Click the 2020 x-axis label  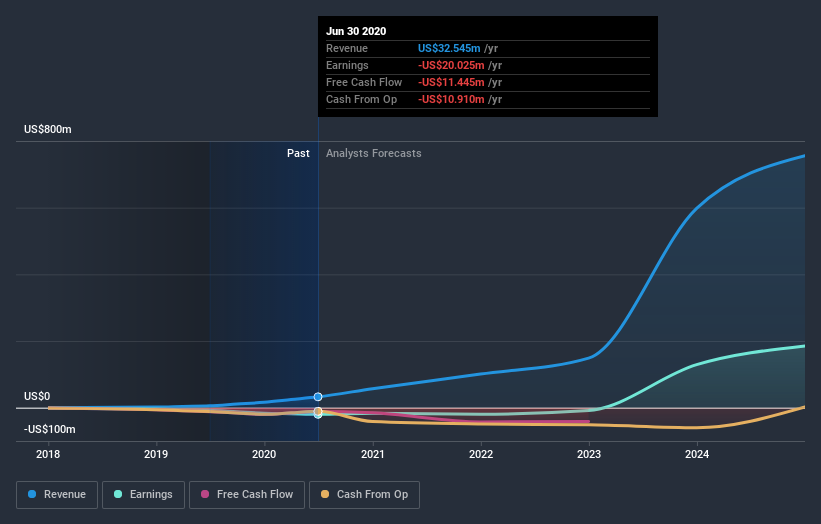264,454
